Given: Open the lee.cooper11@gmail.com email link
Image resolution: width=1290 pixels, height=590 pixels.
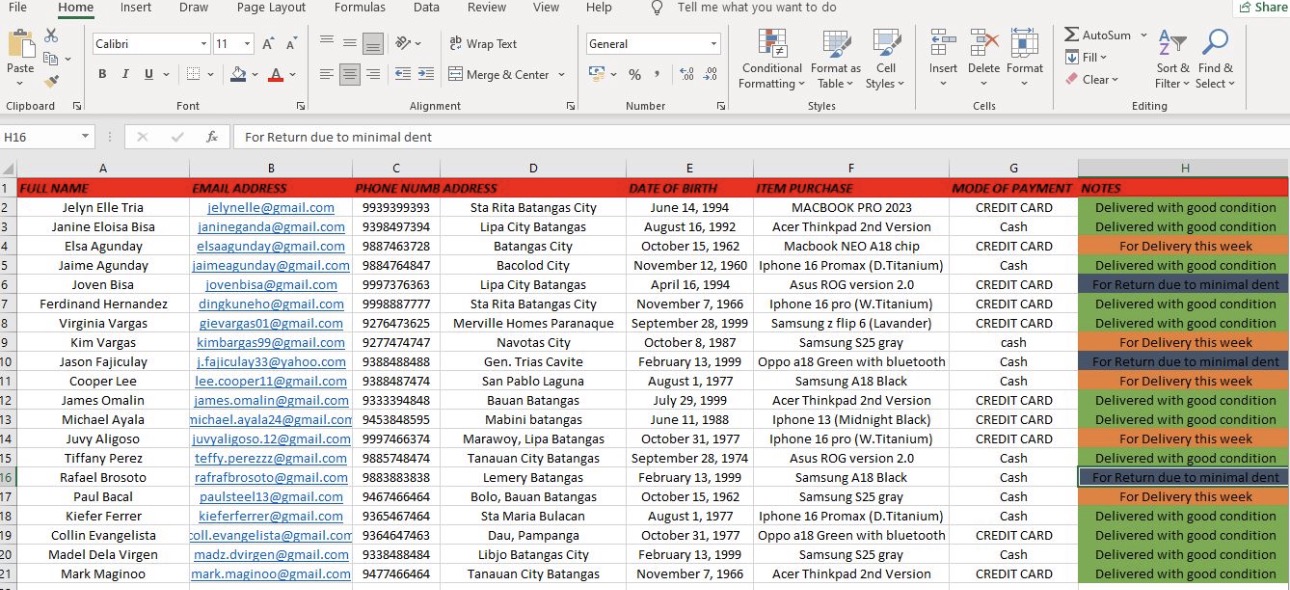Looking at the screenshot, I should point(271,381).
